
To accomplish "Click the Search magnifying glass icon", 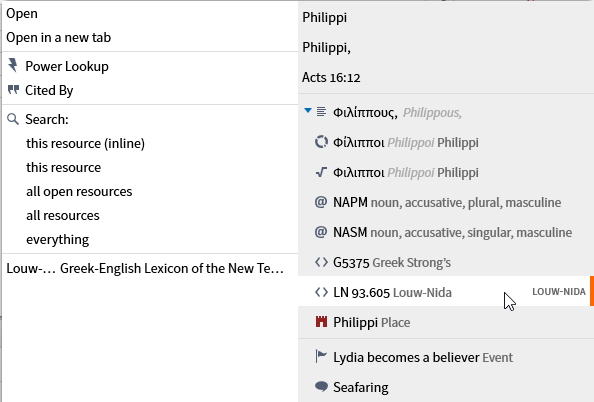I will (13, 119).
